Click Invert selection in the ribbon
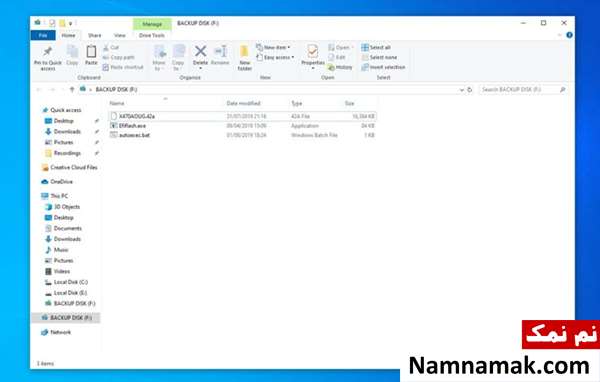The height and width of the screenshot is (382, 600). (x=383, y=67)
